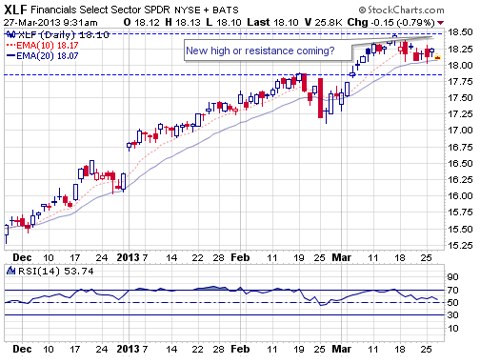Click the EMA(10) 18.17 legend entry

[42, 45]
